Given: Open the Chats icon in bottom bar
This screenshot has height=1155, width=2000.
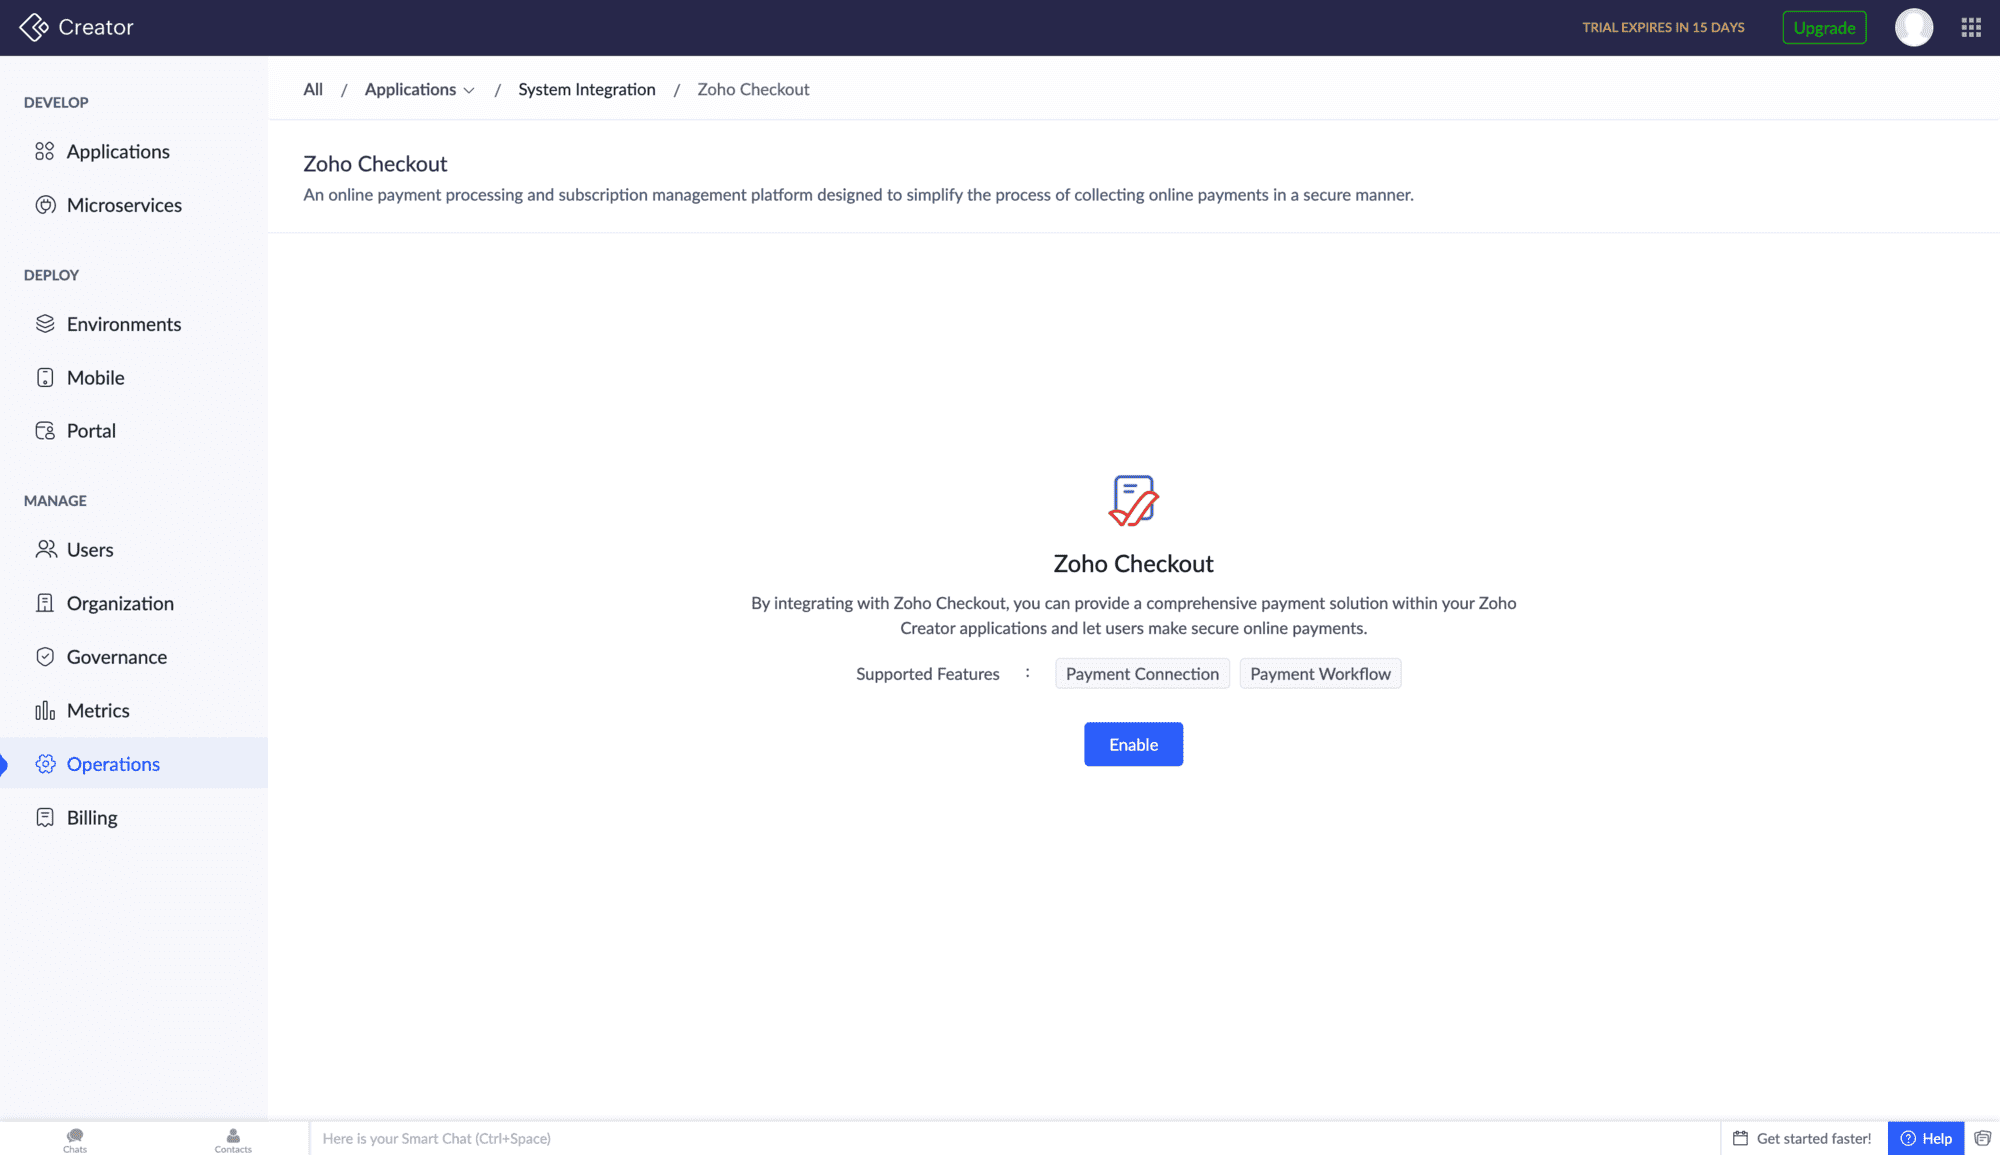Looking at the screenshot, I should coord(75,1139).
